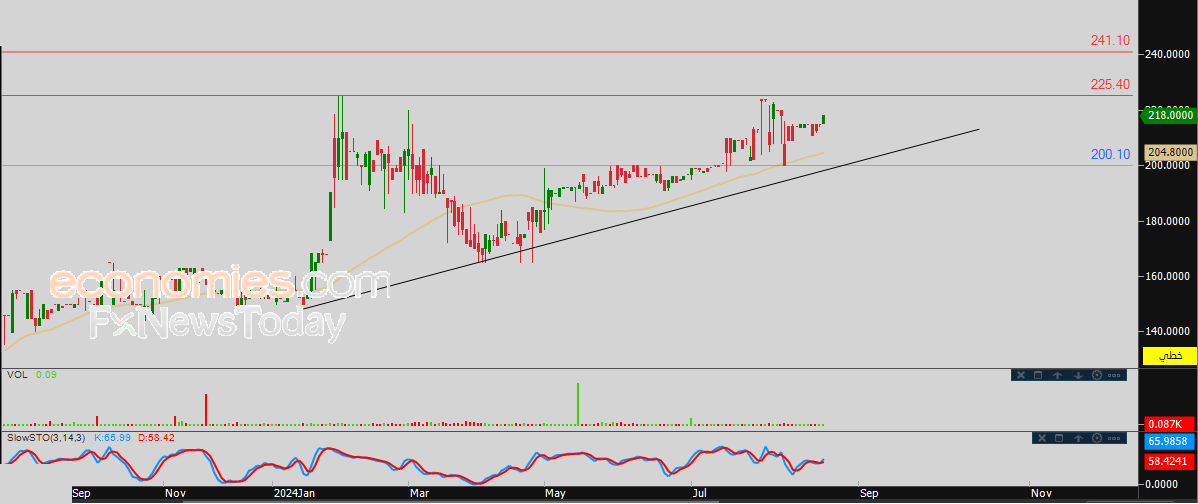
Task: Click the 180.0000 price axis label
Action: (x=1167, y=221)
